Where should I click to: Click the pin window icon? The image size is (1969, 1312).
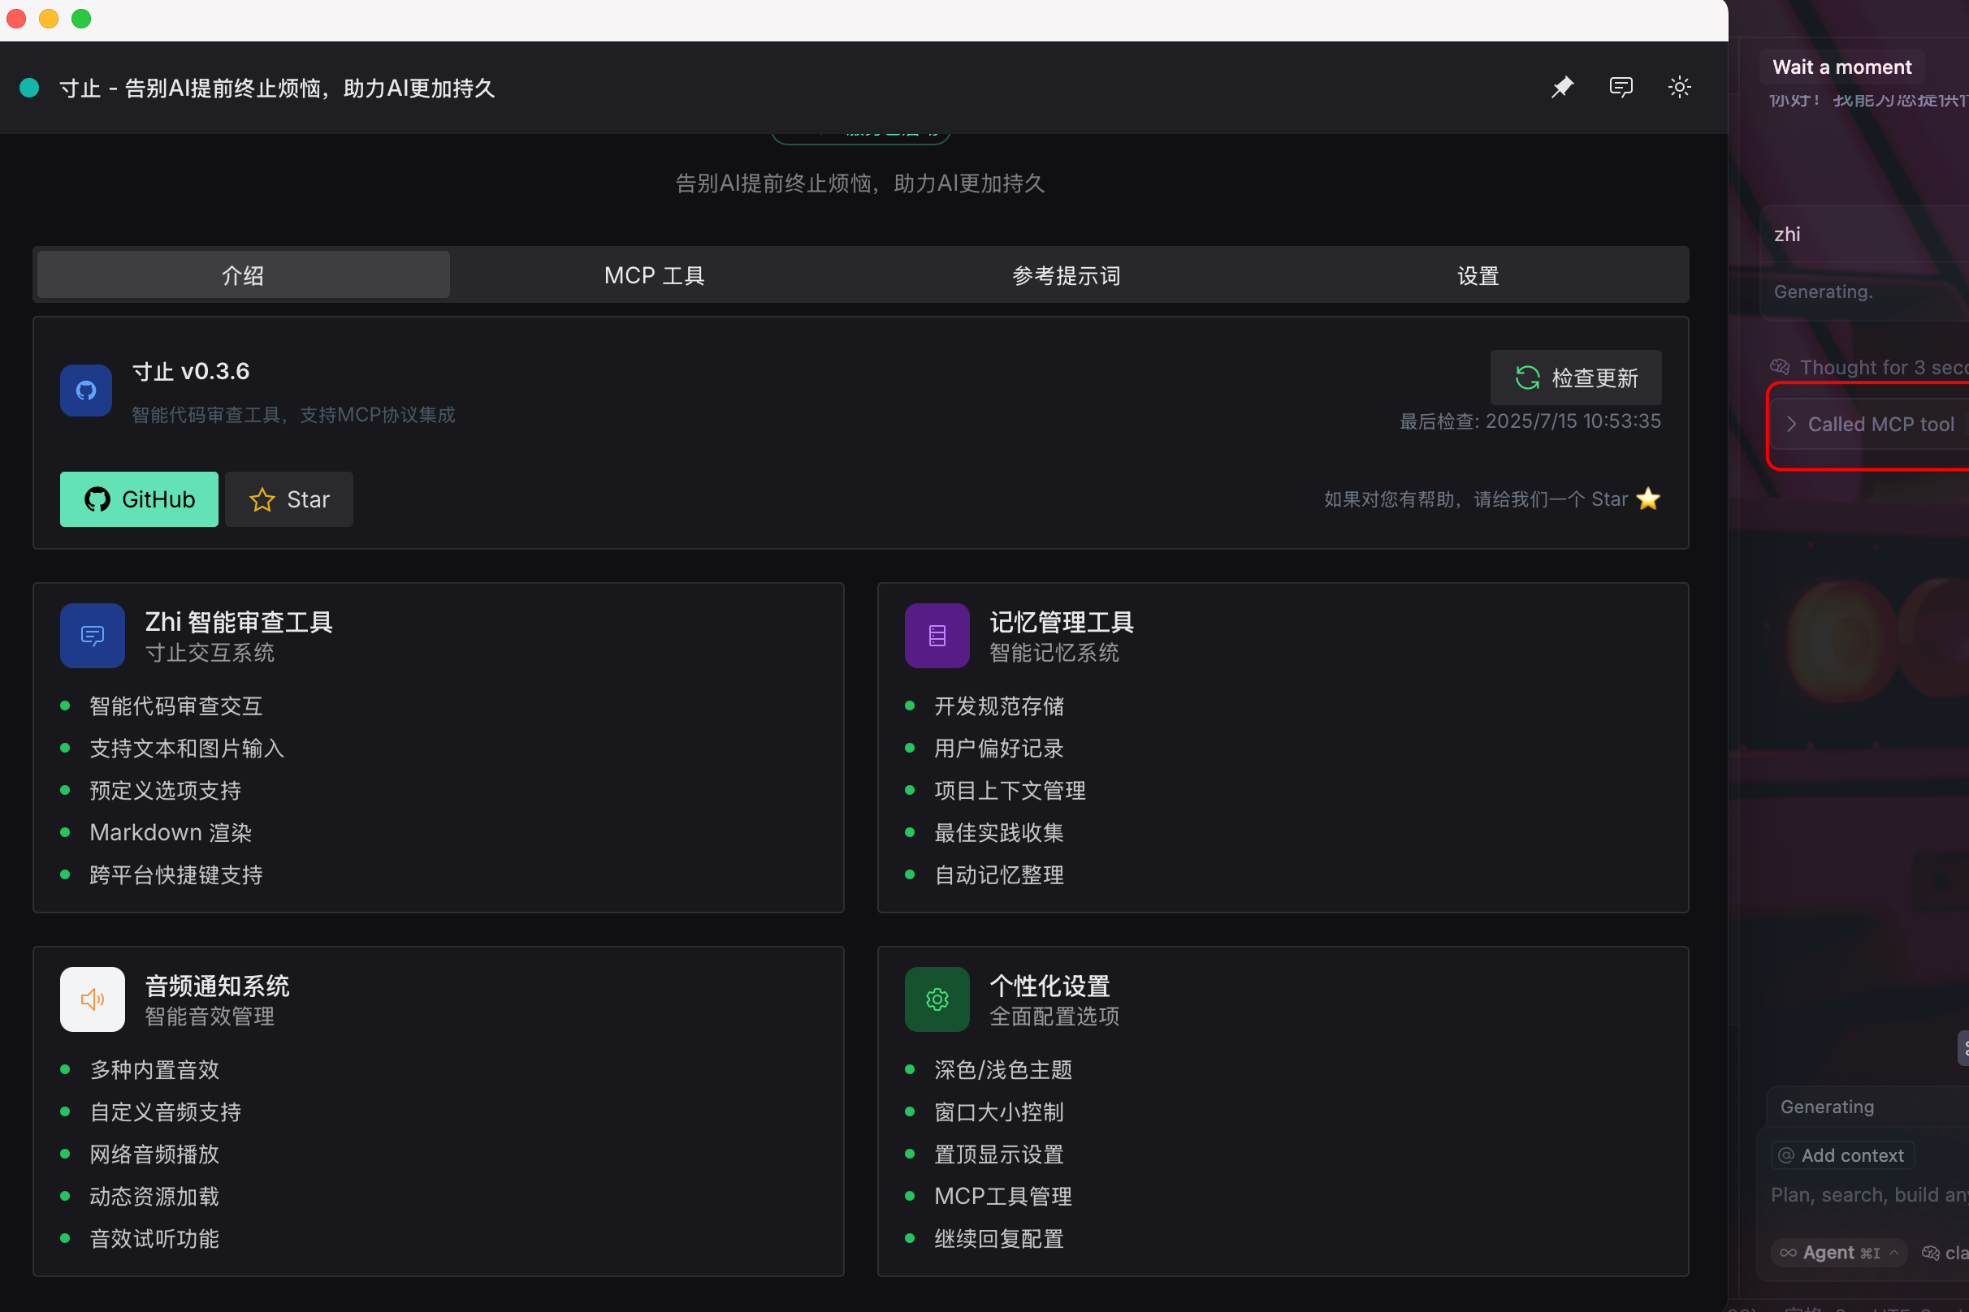(1562, 87)
